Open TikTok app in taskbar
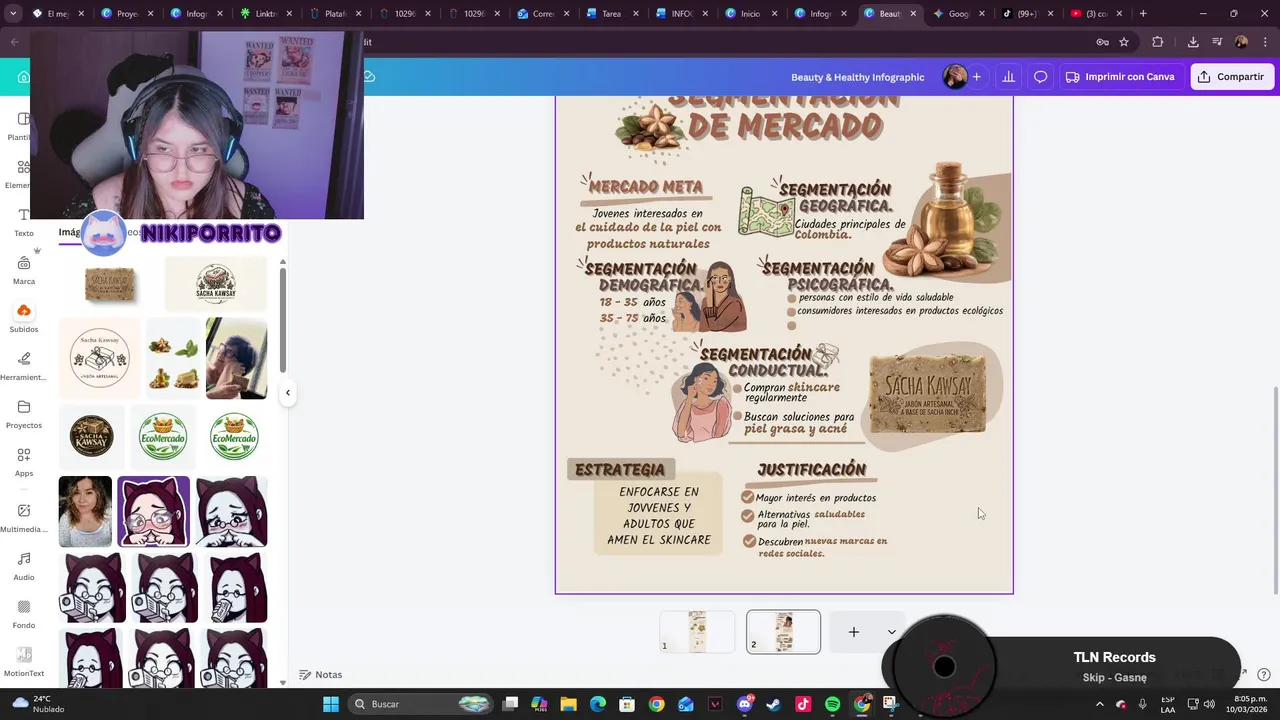Image resolution: width=1280 pixels, height=720 pixels. [x=803, y=704]
